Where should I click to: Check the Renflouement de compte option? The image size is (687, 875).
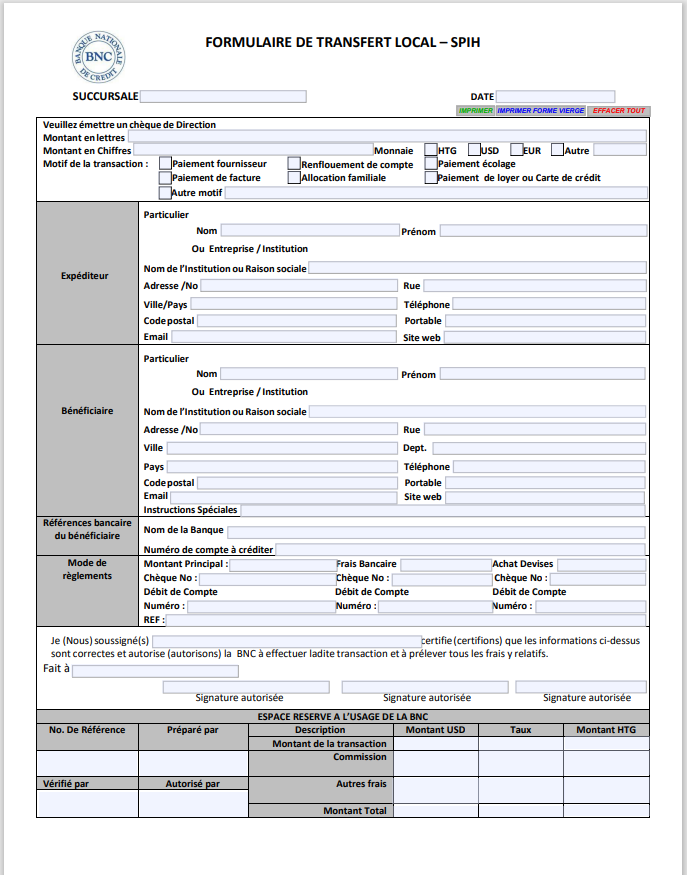294,164
